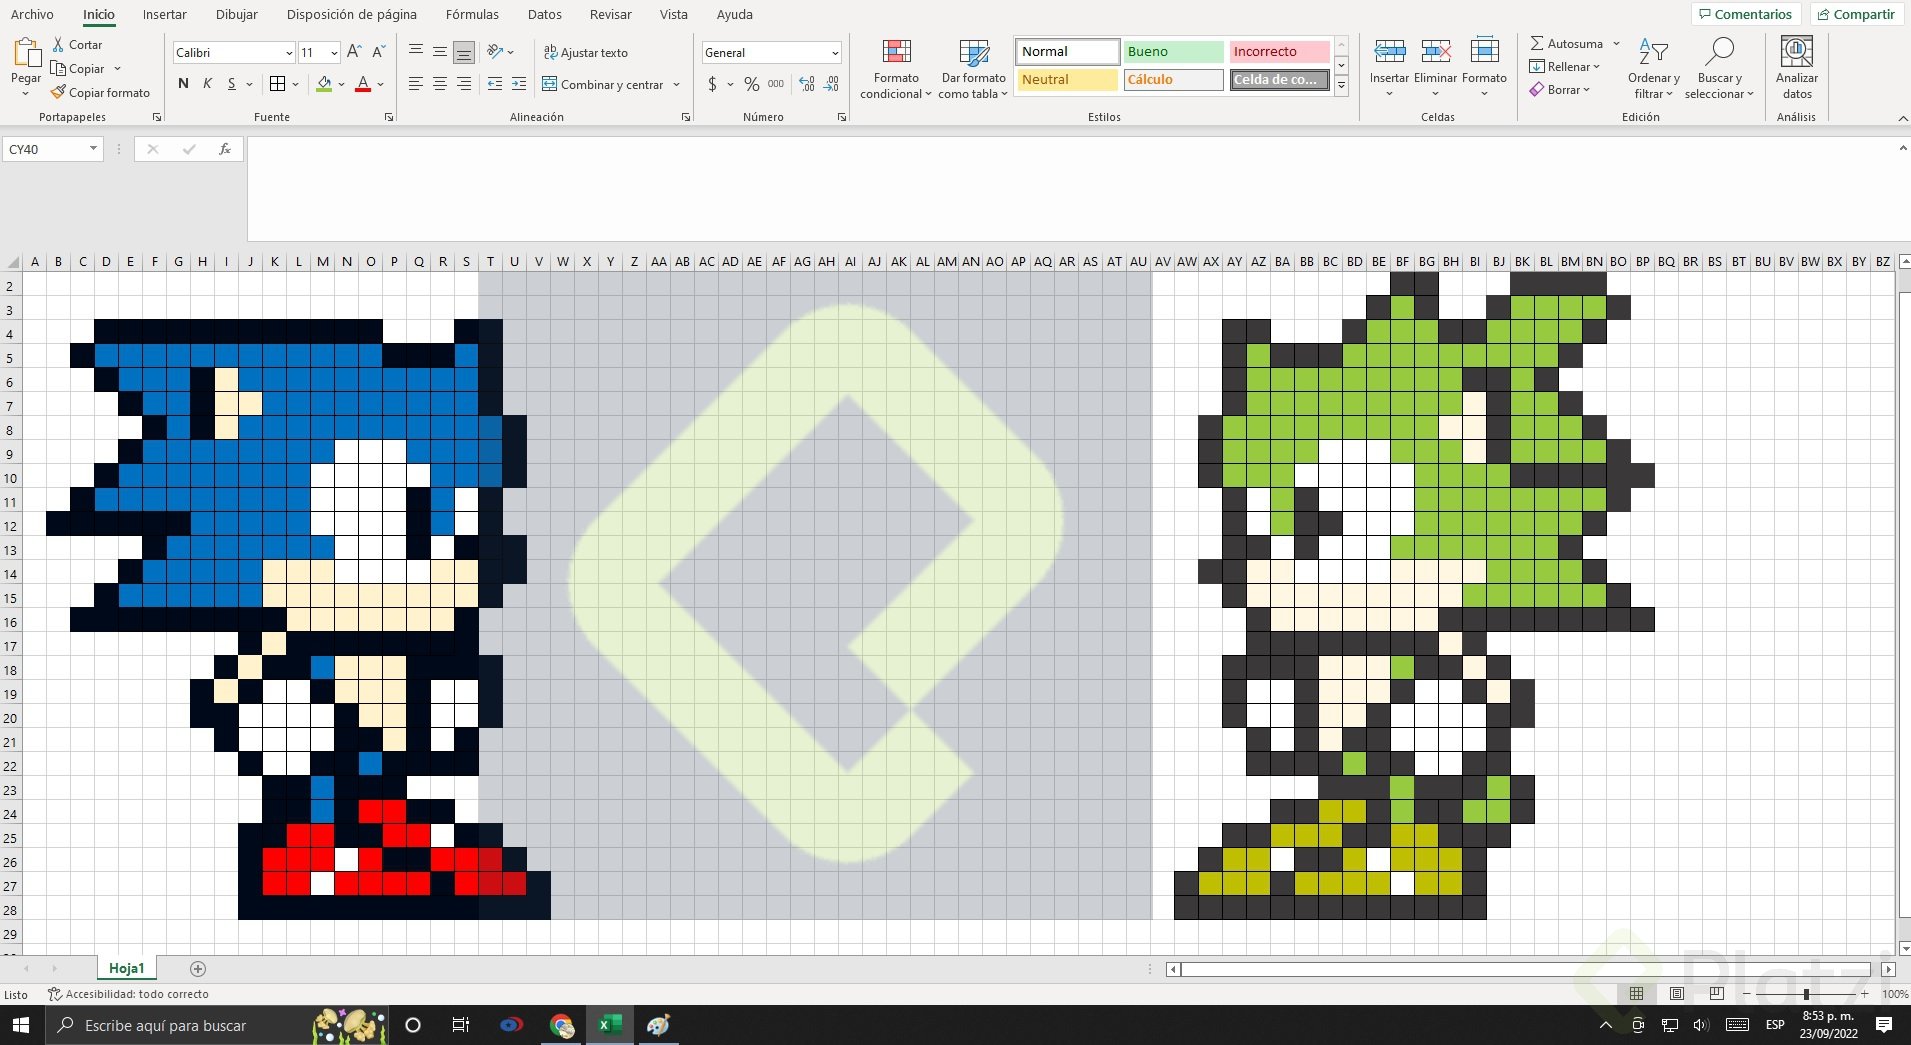Open Calibri font name dropdown
This screenshot has height=1045, width=1911.
coord(289,53)
